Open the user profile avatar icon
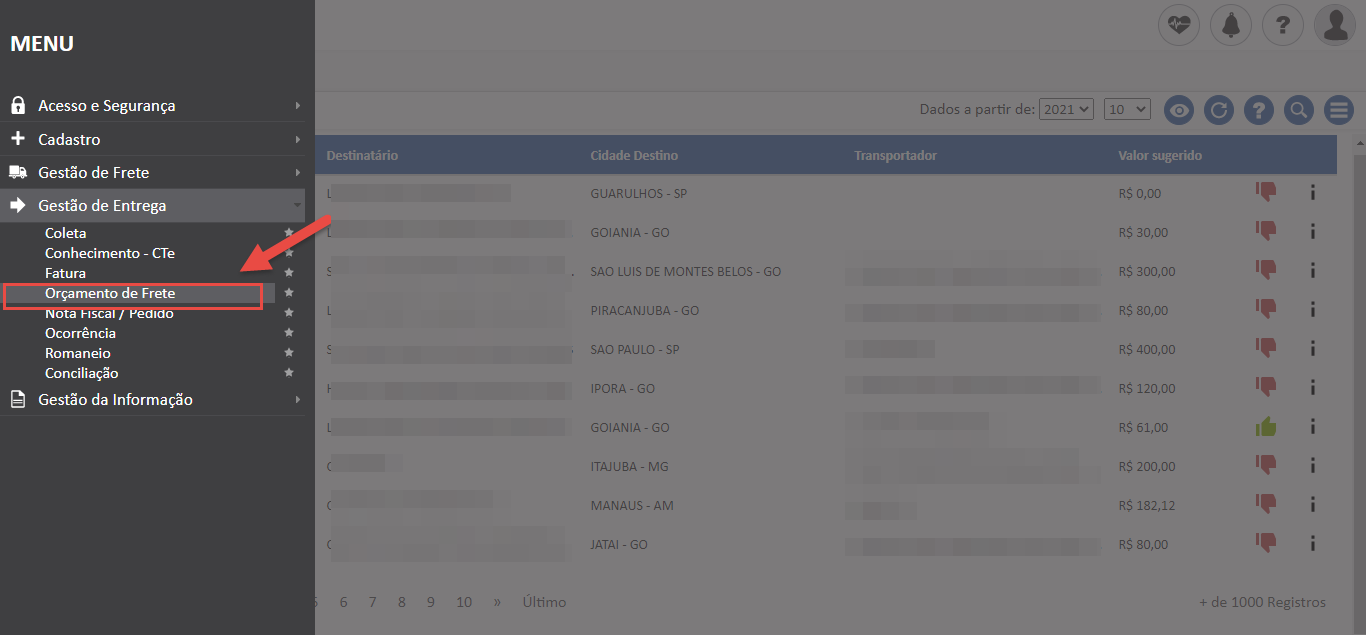 pos(1334,25)
